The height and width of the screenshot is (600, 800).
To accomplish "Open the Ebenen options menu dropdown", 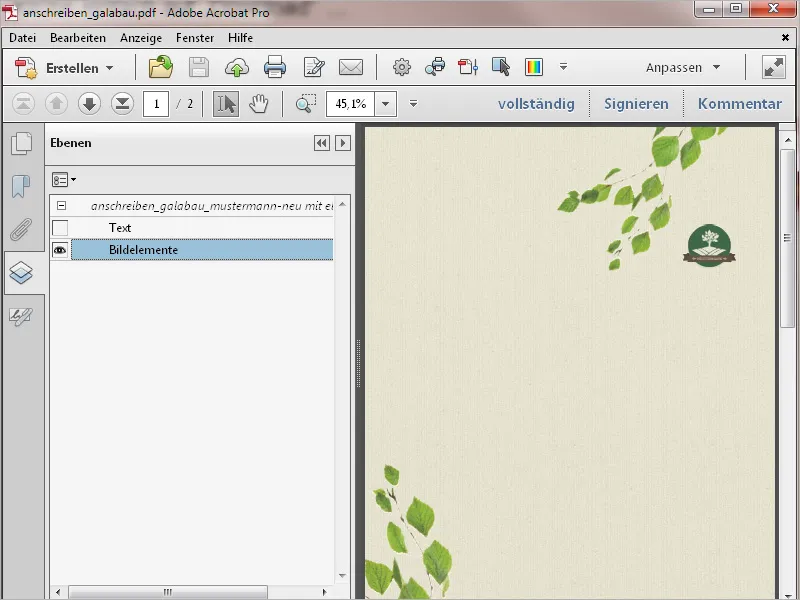I will [64, 180].
